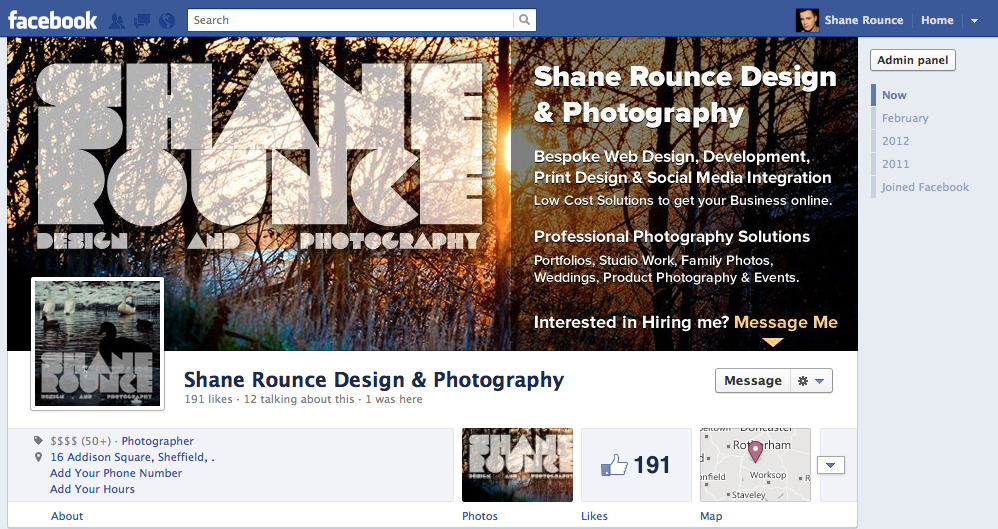Expand more page apps with the down-arrow

tap(830, 465)
